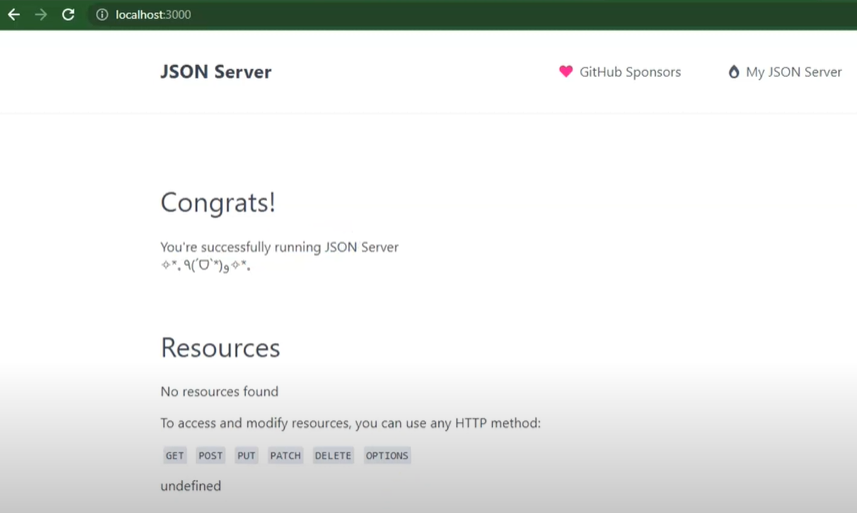The height and width of the screenshot is (513, 857).
Task: Click the kaomoji emoticon line
Action: (206, 266)
